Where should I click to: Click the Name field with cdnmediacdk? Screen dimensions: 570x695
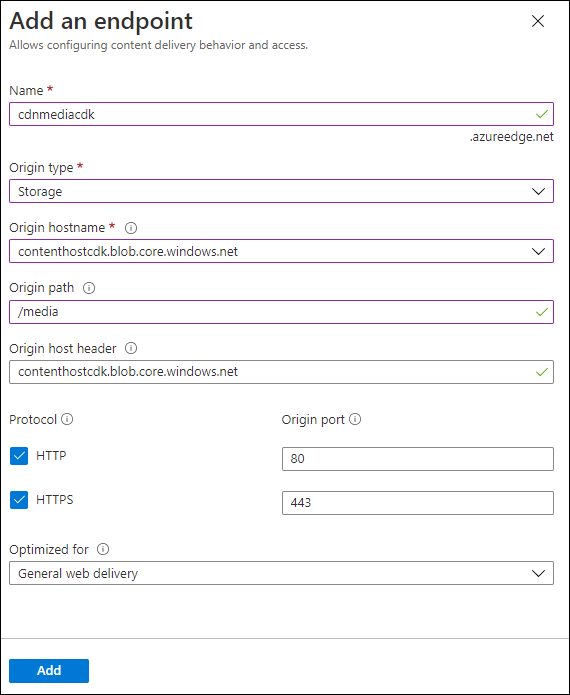point(281,114)
